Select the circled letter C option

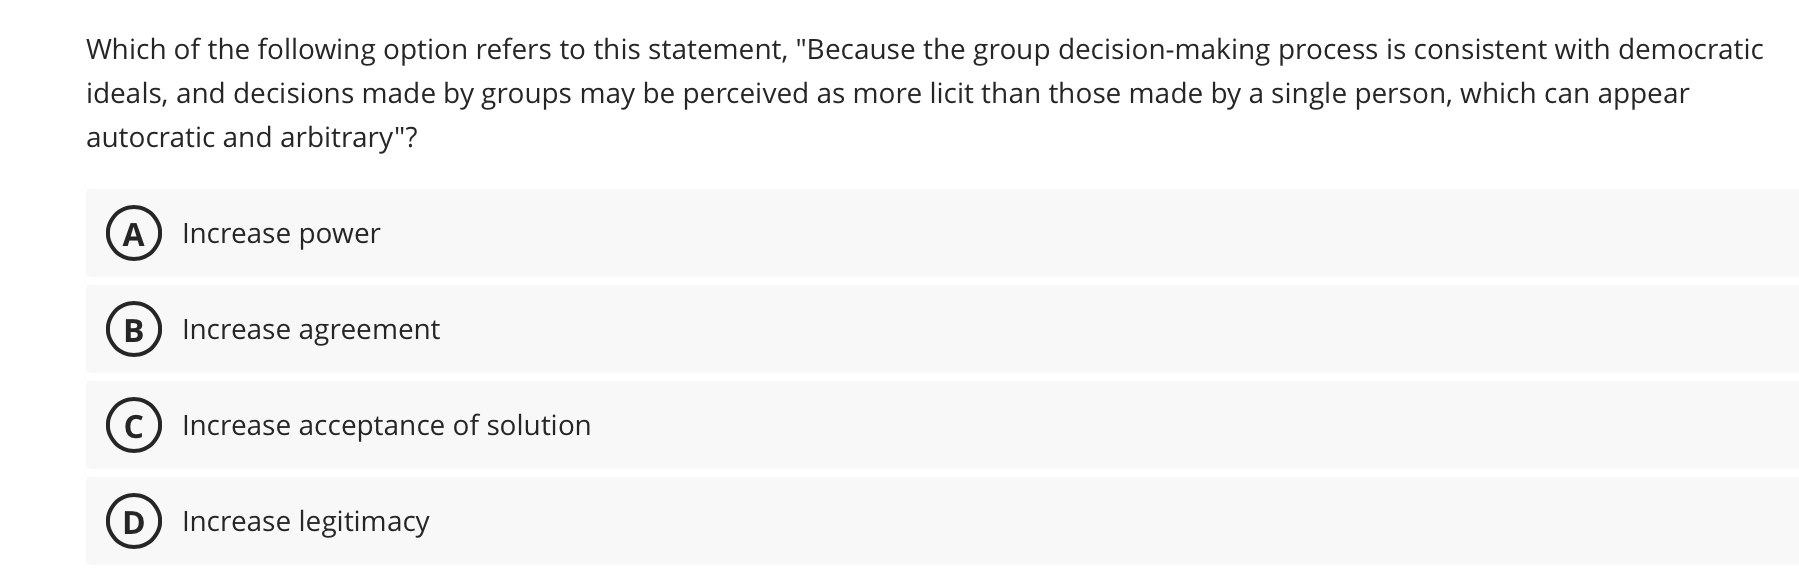(x=133, y=426)
